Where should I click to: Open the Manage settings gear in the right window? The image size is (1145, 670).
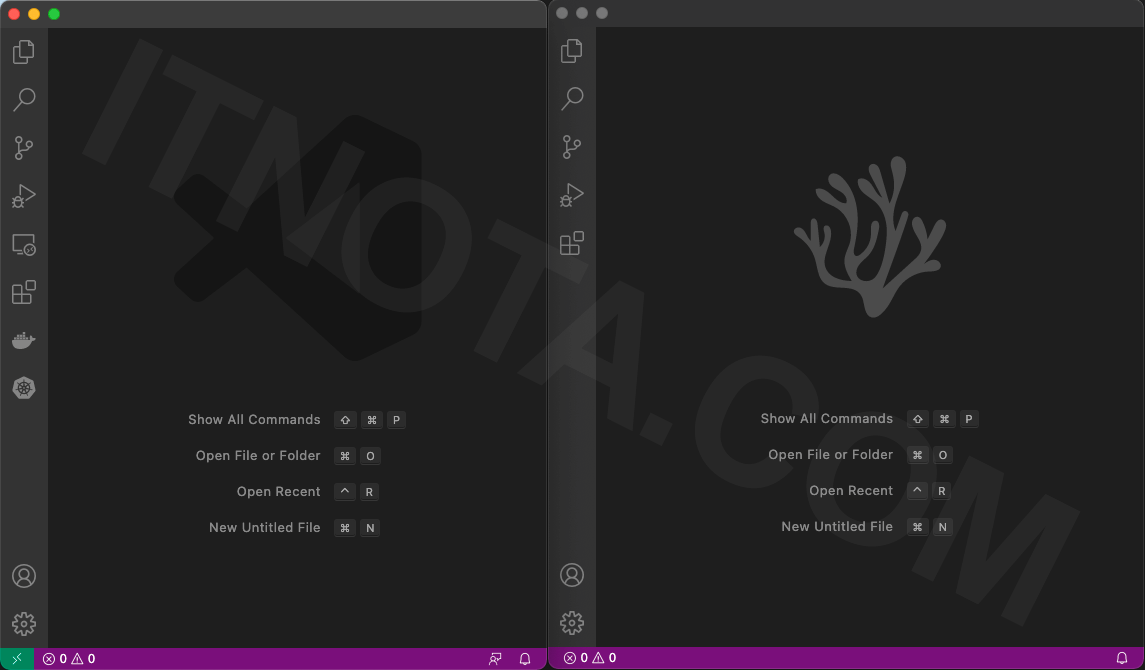pyautogui.click(x=571, y=622)
